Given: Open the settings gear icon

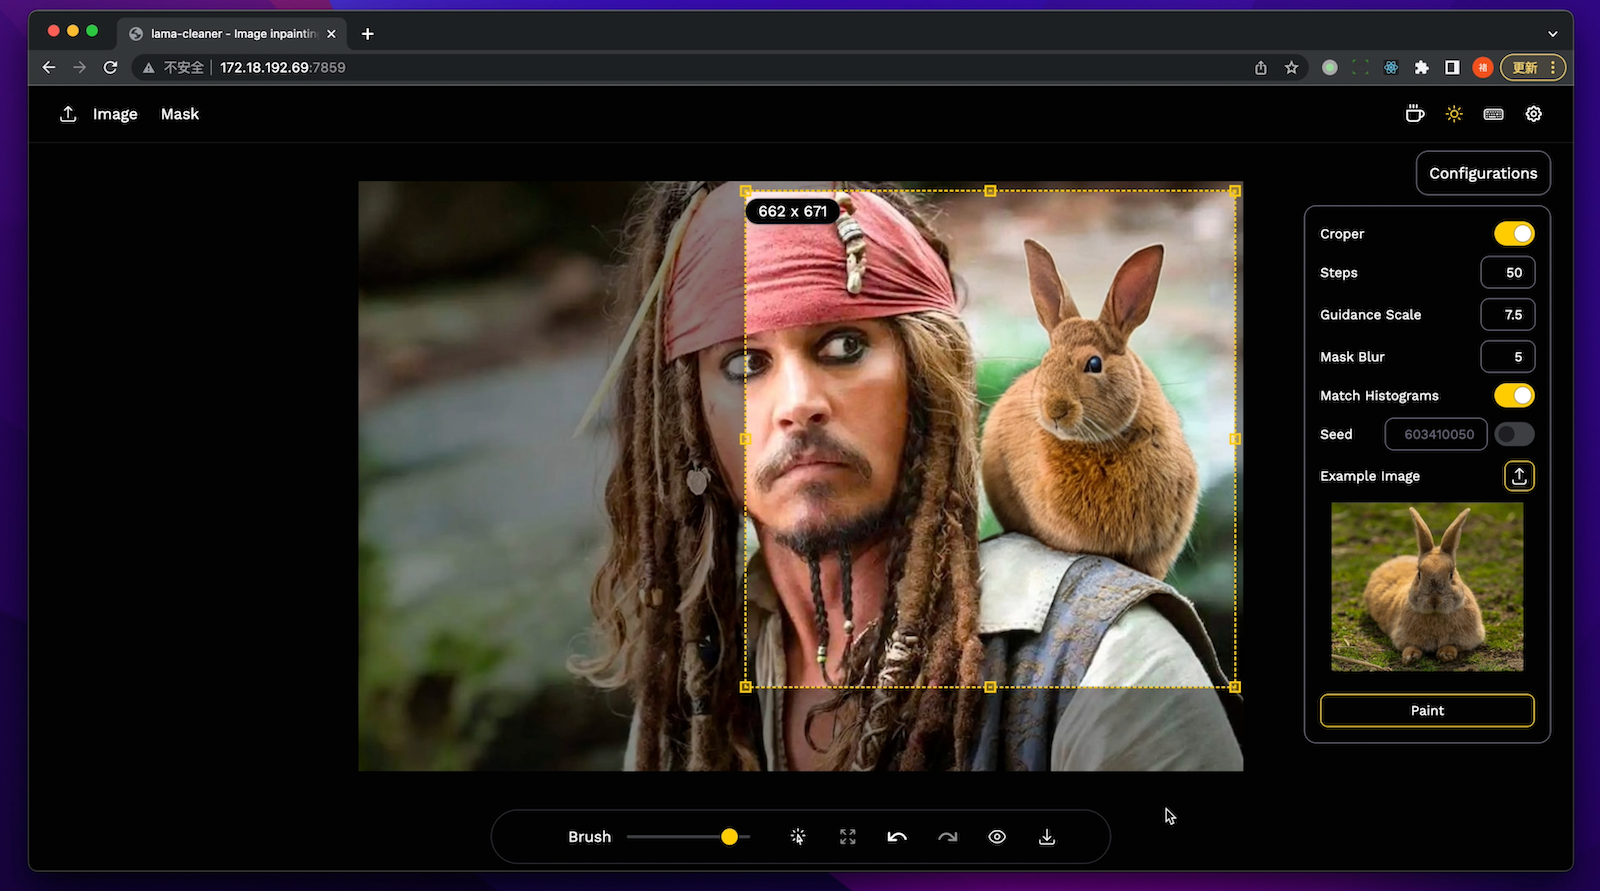Looking at the screenshot, I should 1533,114.
